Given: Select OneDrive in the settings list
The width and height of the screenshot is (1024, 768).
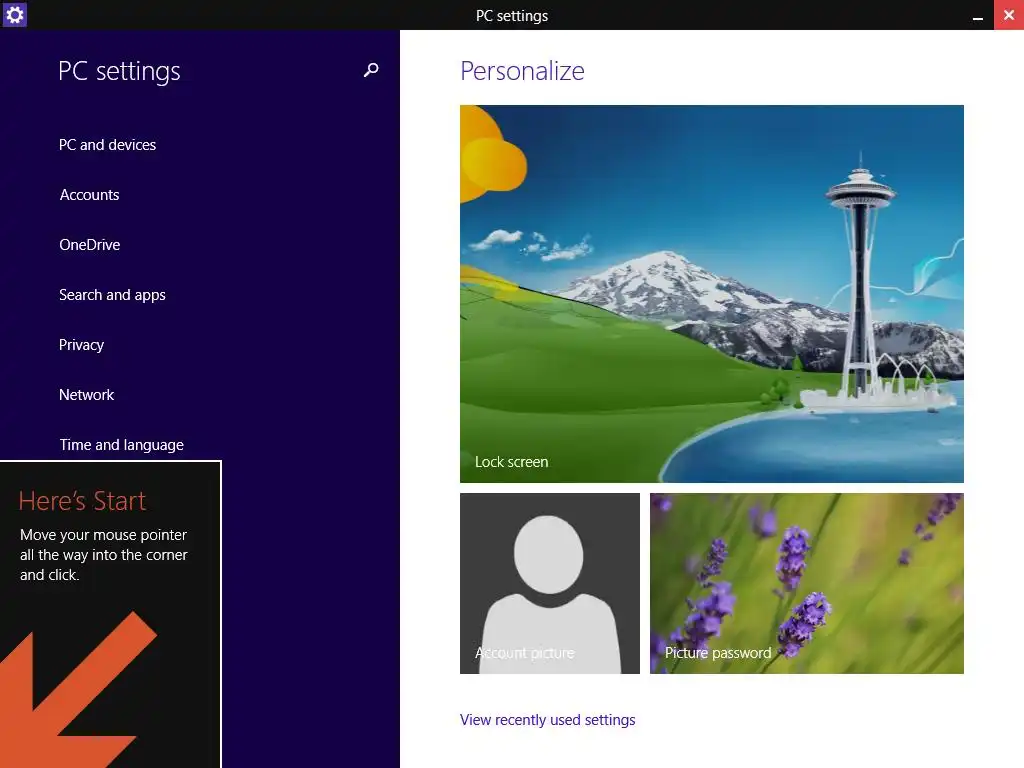Looking at the screenshot, I should tap(89, 245).
